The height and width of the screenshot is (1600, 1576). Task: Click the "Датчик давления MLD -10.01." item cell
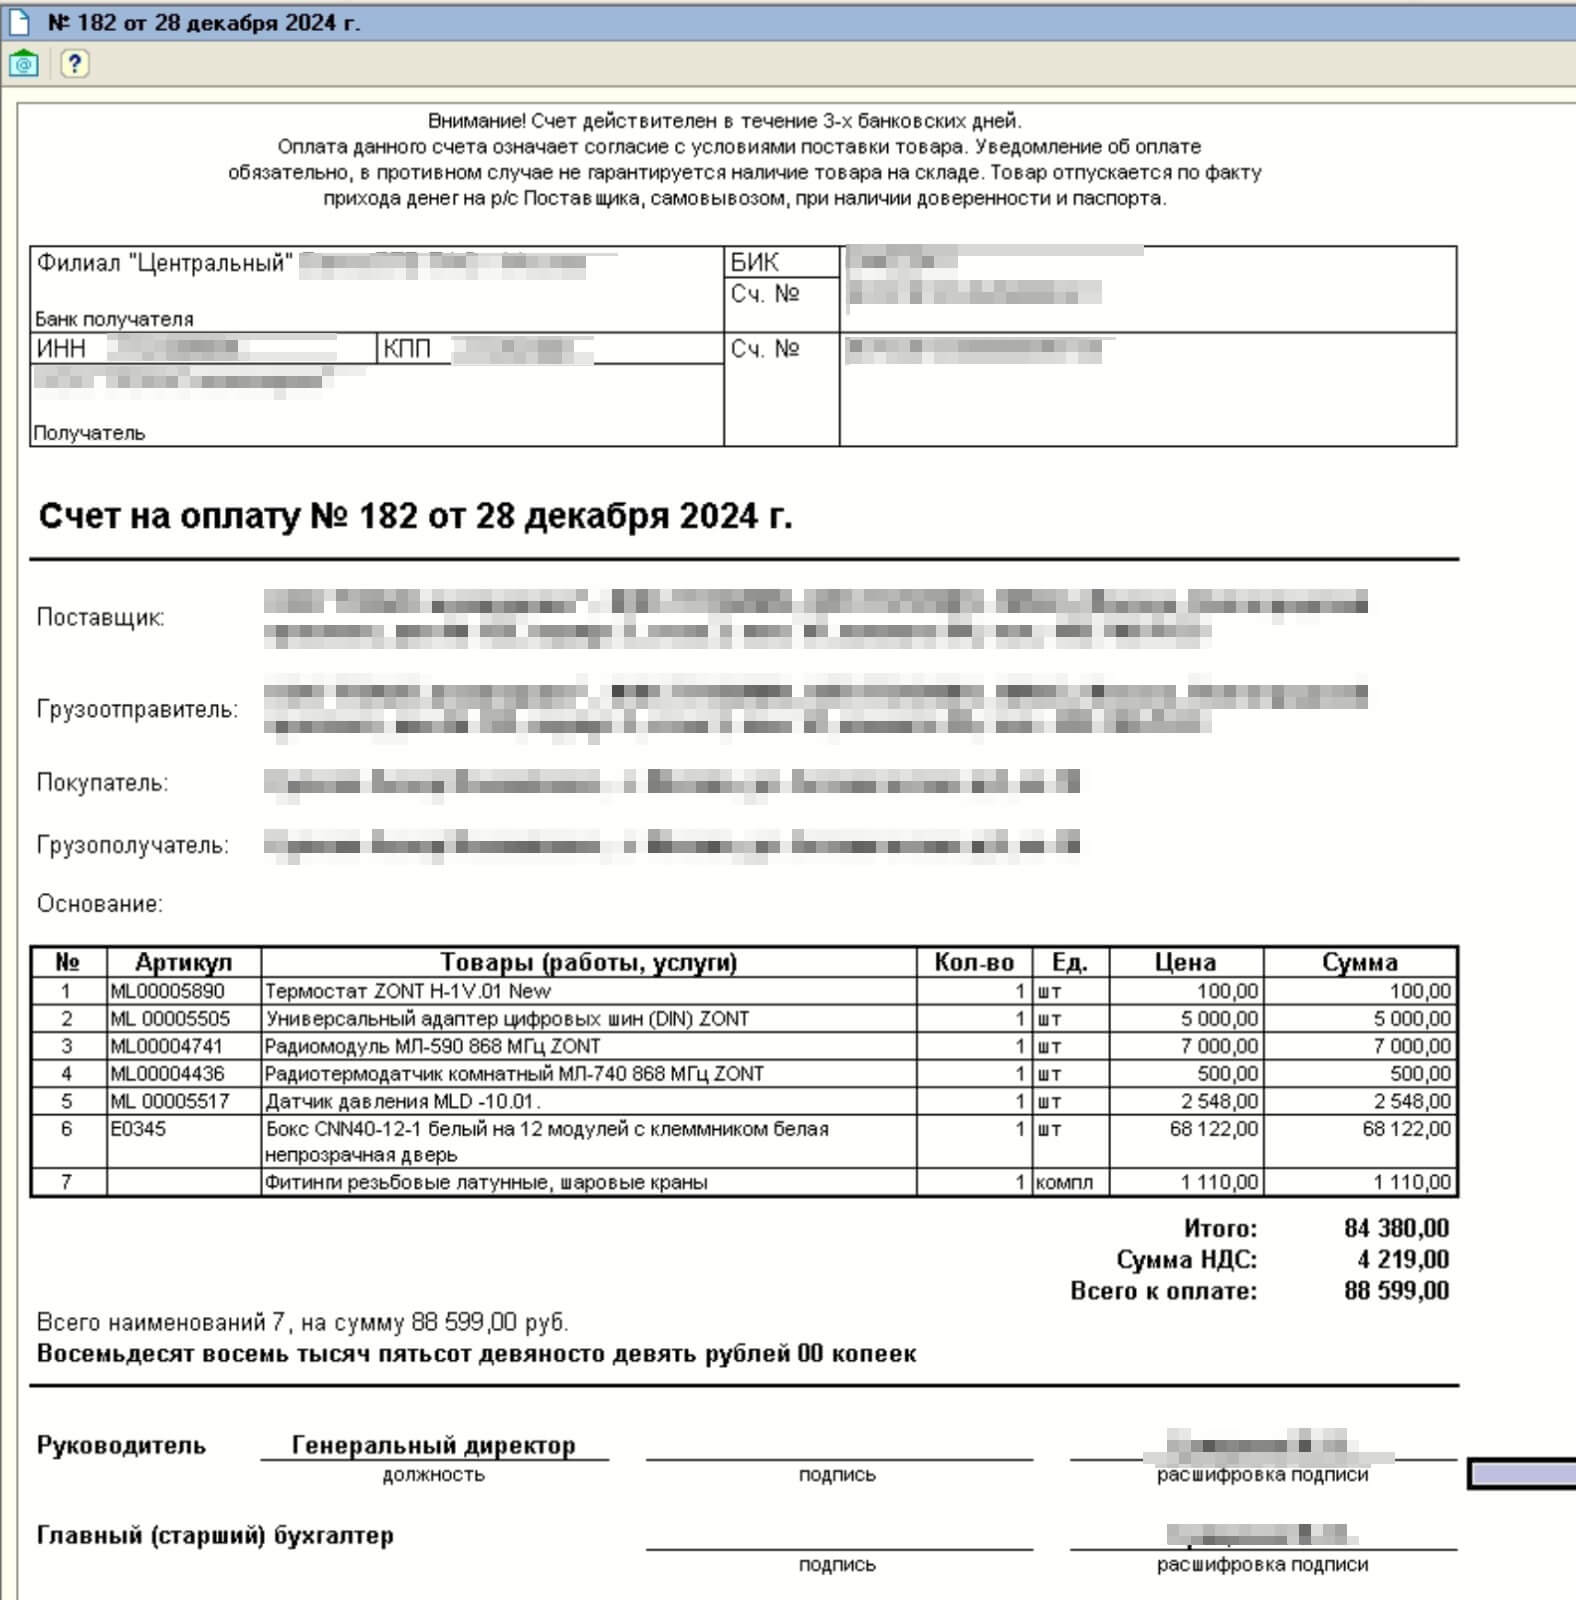click(x=588, y=1101)
